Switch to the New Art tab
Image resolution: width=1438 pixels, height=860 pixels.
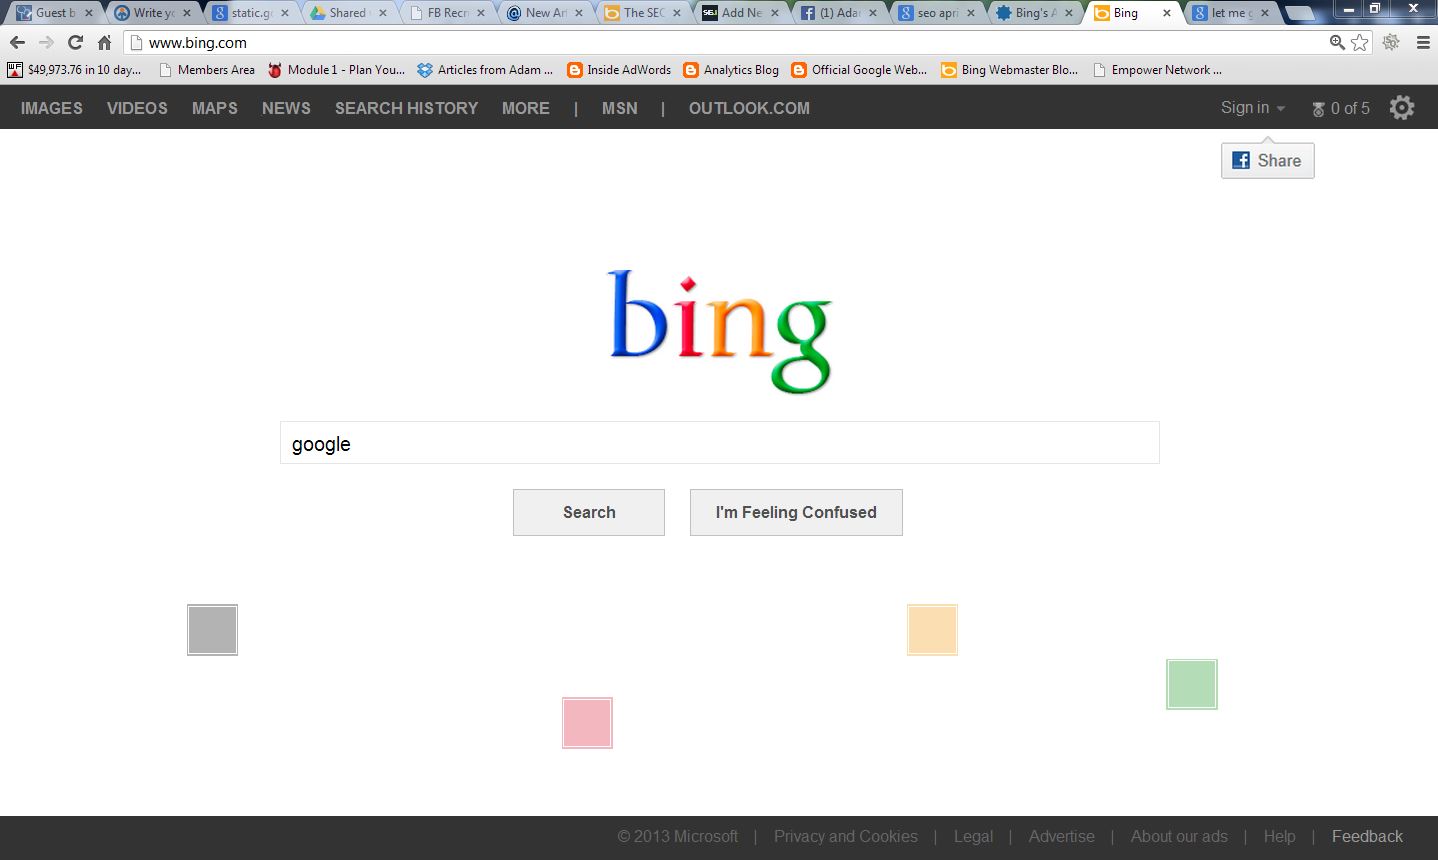pyautogui.click(x=544, y=13)
